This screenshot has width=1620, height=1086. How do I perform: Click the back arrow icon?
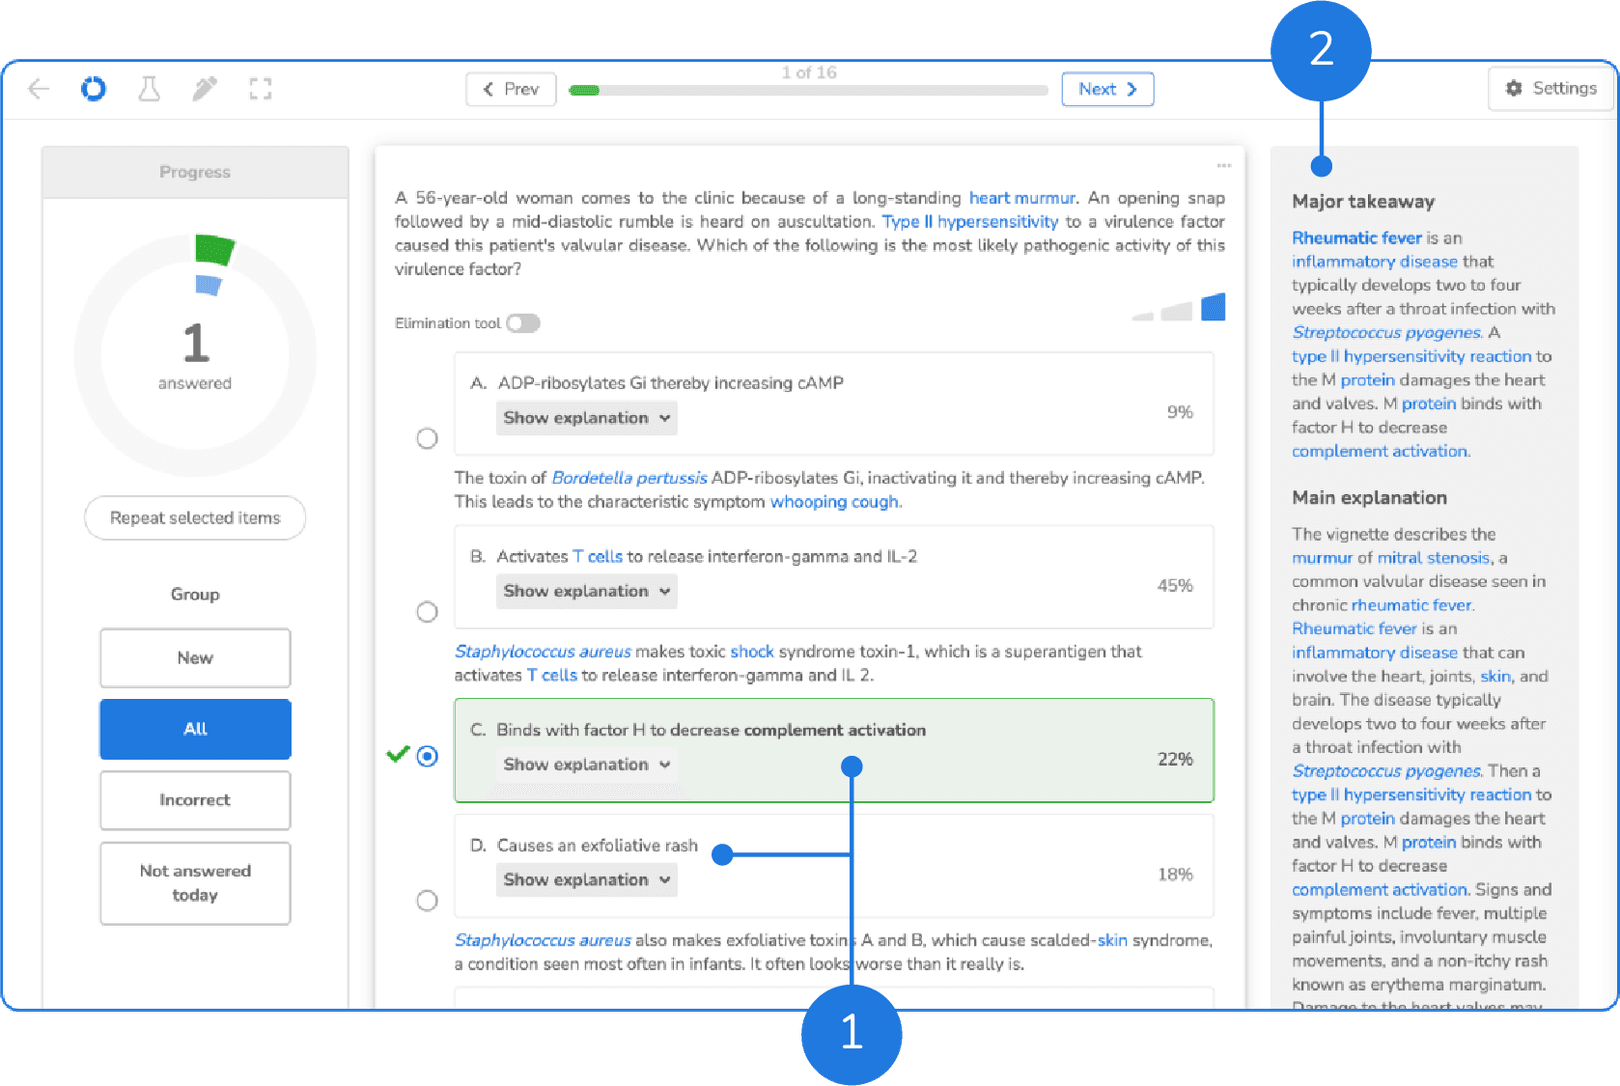[x=39, y=89]
